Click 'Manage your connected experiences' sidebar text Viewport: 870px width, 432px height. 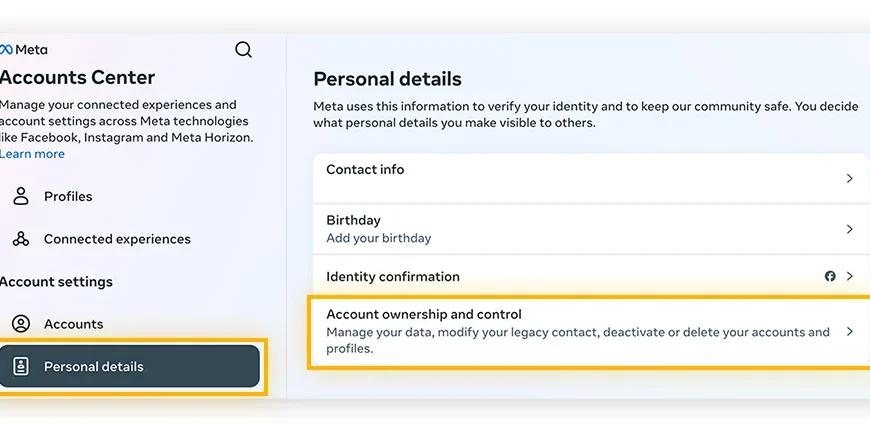pyautogui.click(x=127, y=121)
